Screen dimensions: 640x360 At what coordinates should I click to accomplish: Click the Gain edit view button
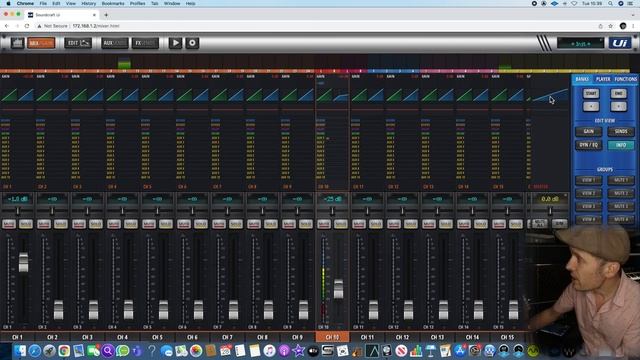589,131
